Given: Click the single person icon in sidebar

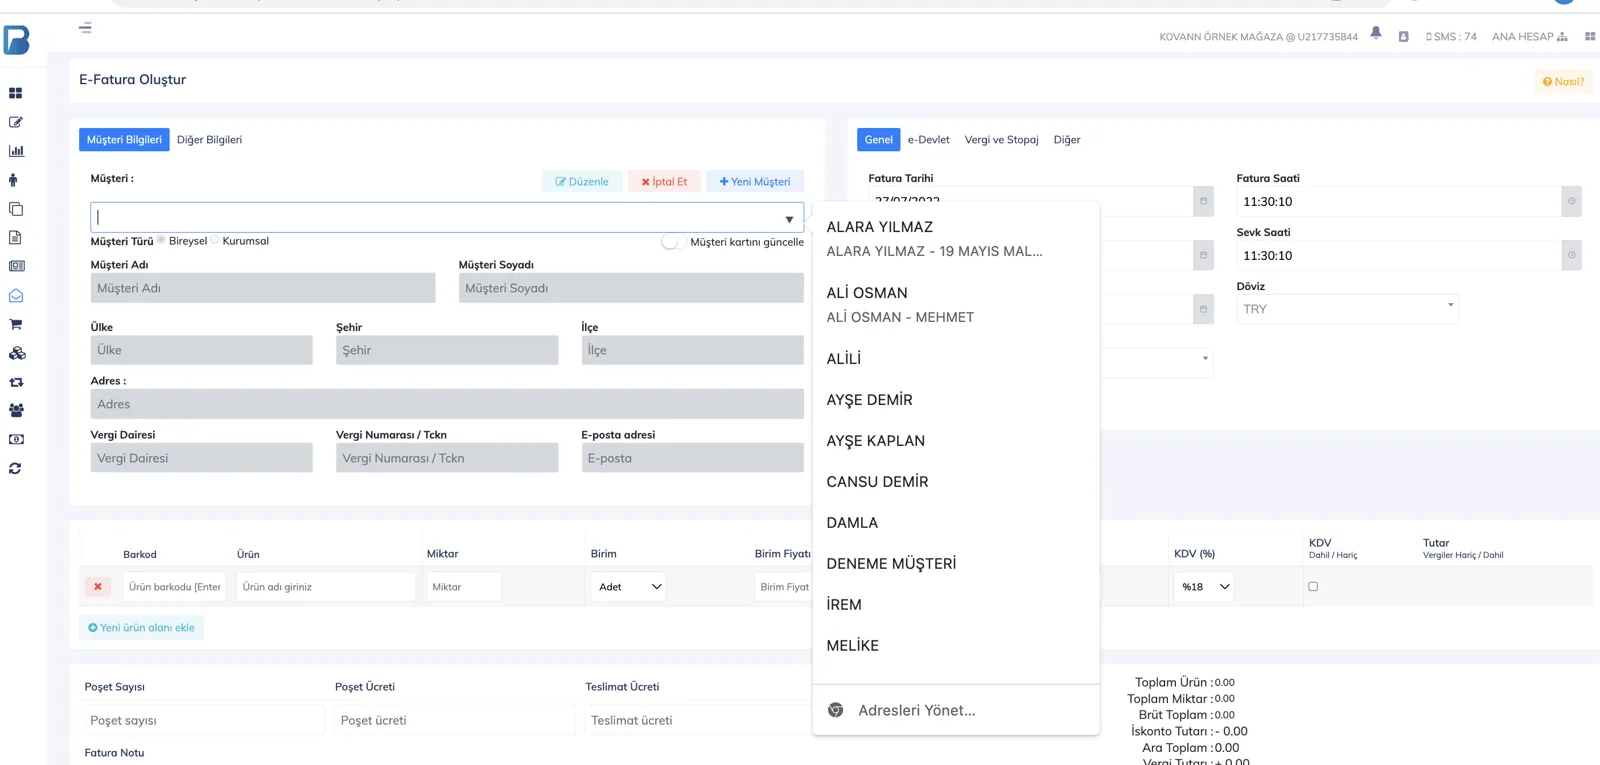Looking at the screenshot, I should coord(13,180).
